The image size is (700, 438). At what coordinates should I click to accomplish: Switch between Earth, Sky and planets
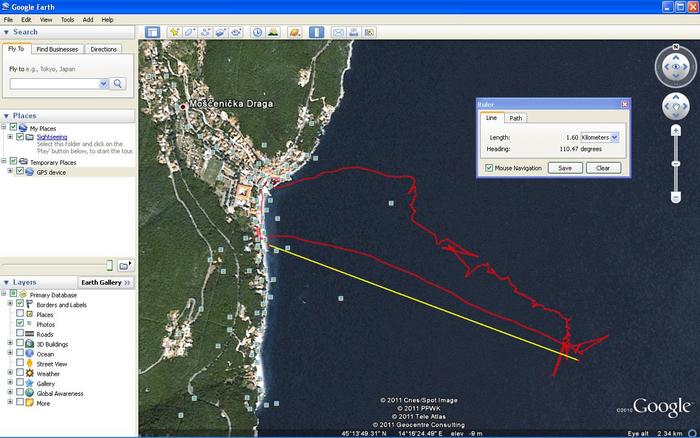pyautogui.click(x=294, y=32)
